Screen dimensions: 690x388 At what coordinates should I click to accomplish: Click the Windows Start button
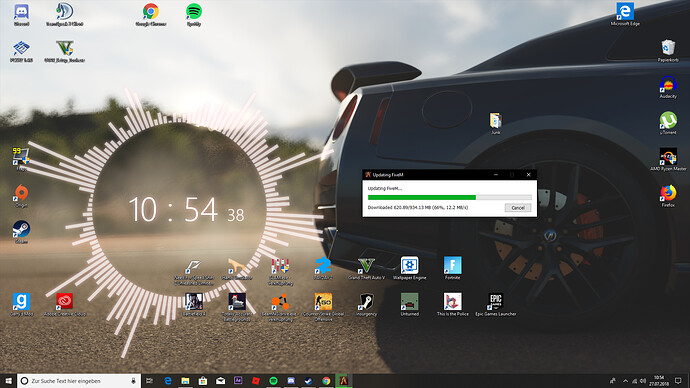[x=8, y=381]
